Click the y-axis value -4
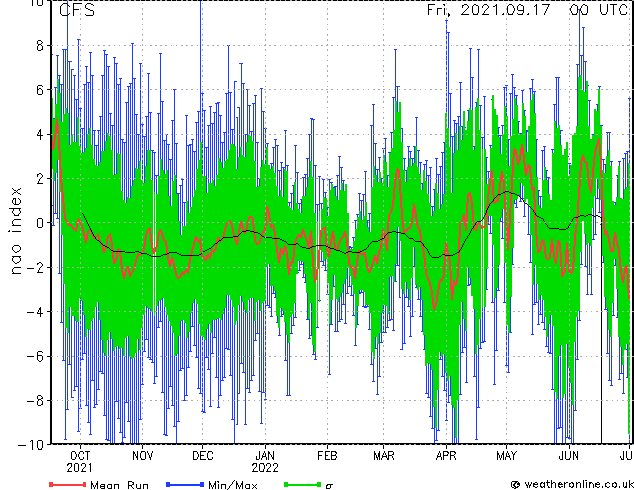The width and height of the screenshot is (634, 490). tap(35, 312)
